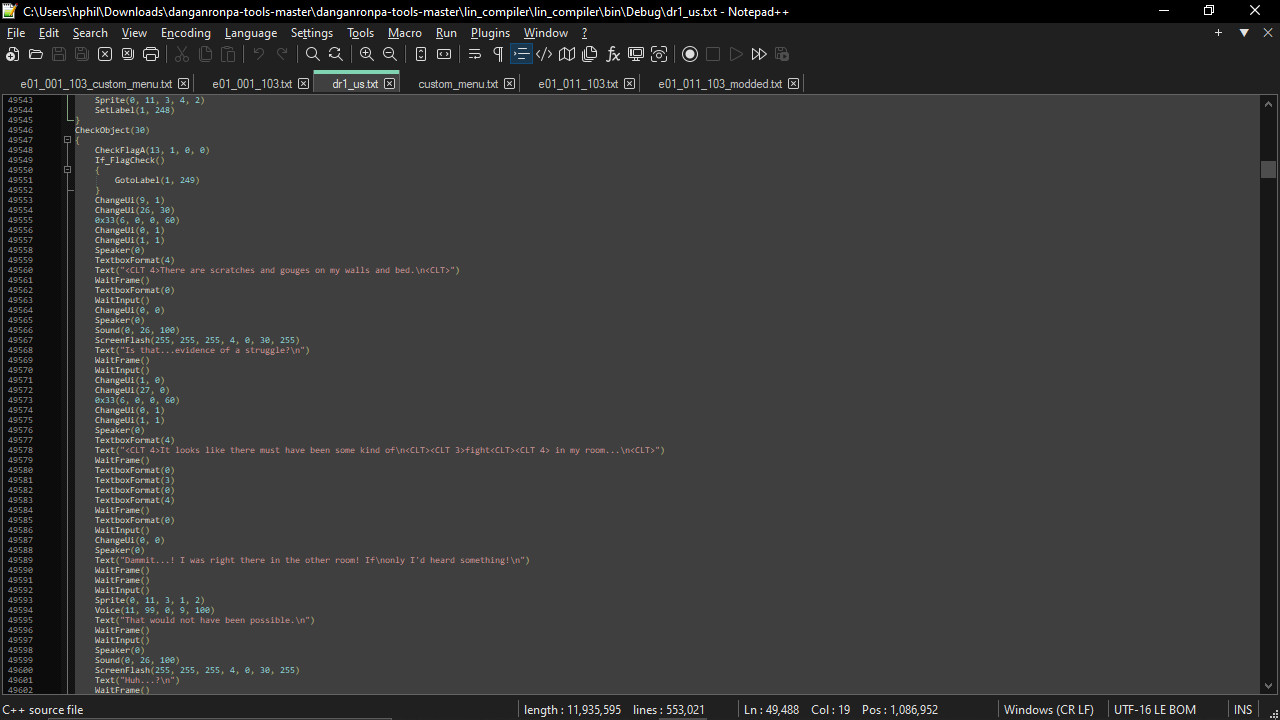The width and height of the screenshot is (1280, 720).
Task: Switch to the custom_menu.txt tab
Action: tap(460, 84)
